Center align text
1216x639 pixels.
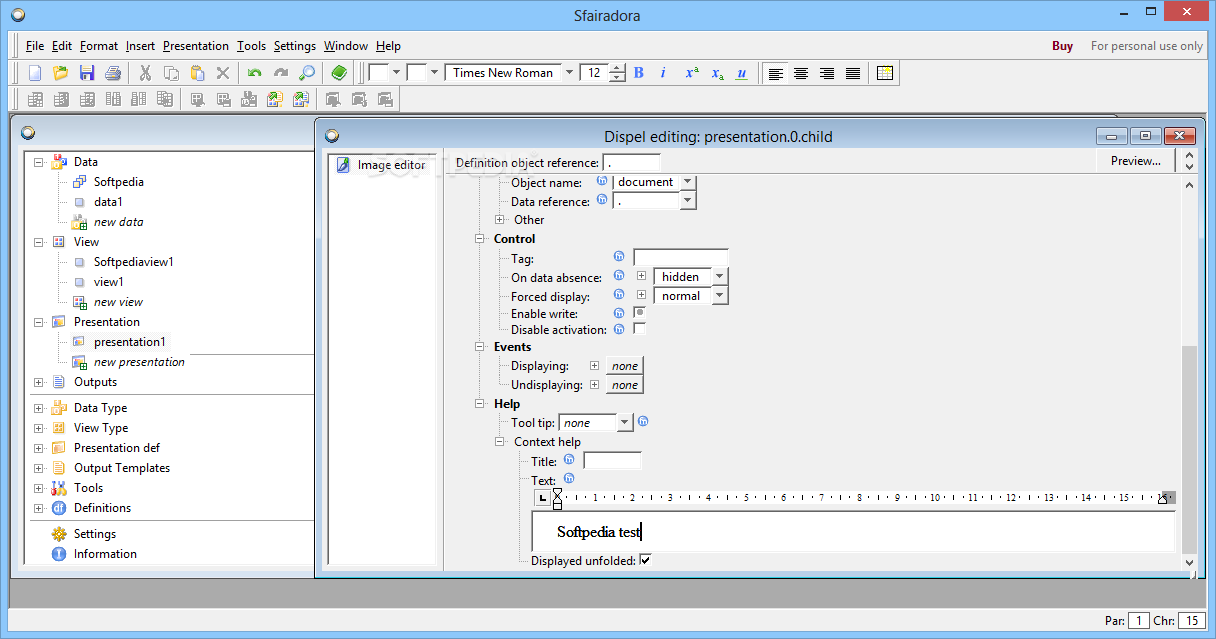pos(801,73)
